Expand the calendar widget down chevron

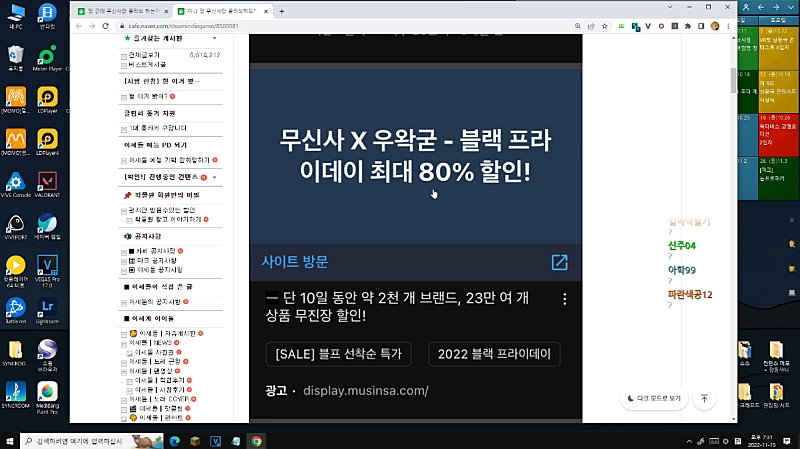point(790,7)
